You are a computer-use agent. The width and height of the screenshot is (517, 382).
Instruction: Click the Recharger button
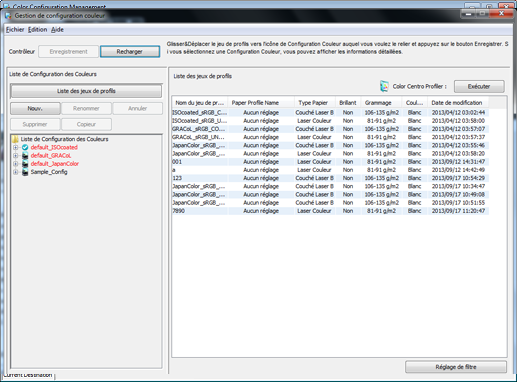point(130,52)
